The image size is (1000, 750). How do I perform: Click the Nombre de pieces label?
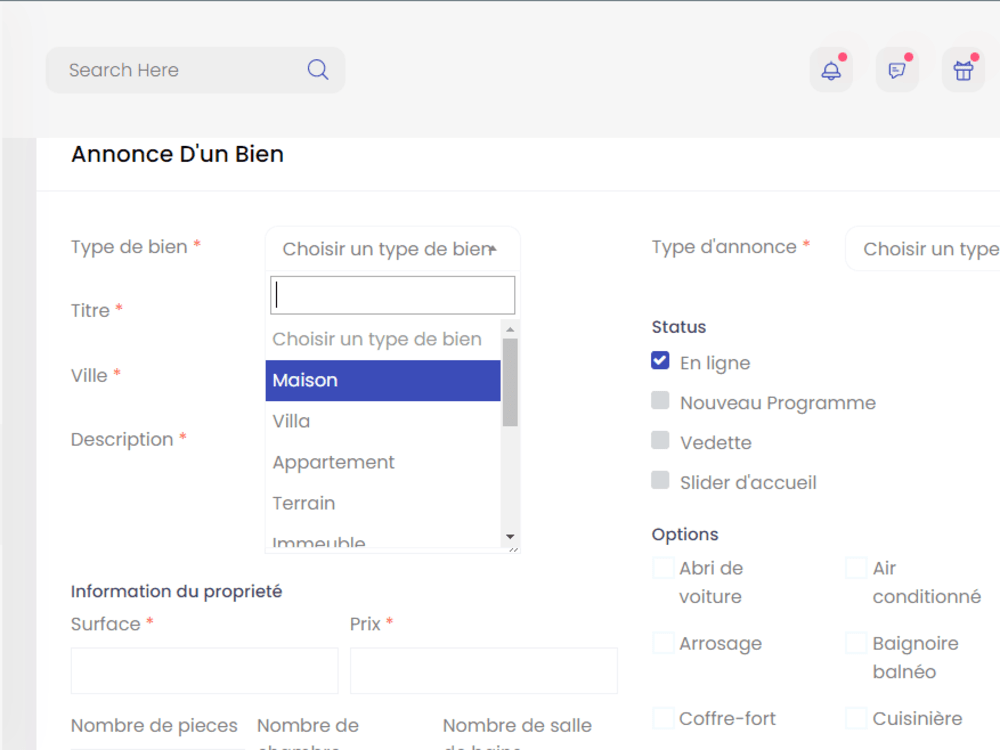[154, 726]
